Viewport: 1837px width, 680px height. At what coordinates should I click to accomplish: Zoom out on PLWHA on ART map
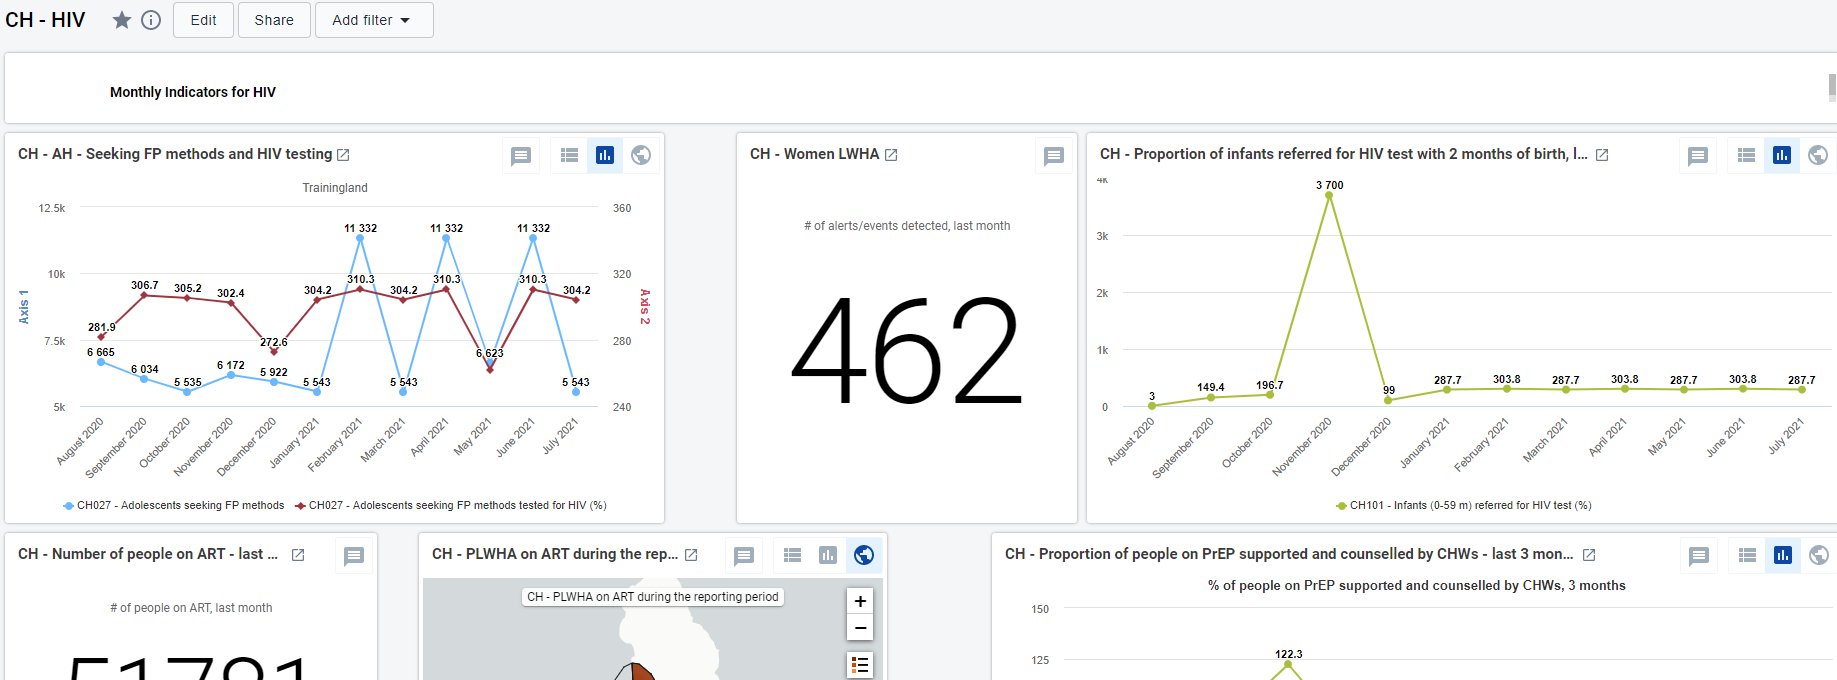(x=860, y=627)
